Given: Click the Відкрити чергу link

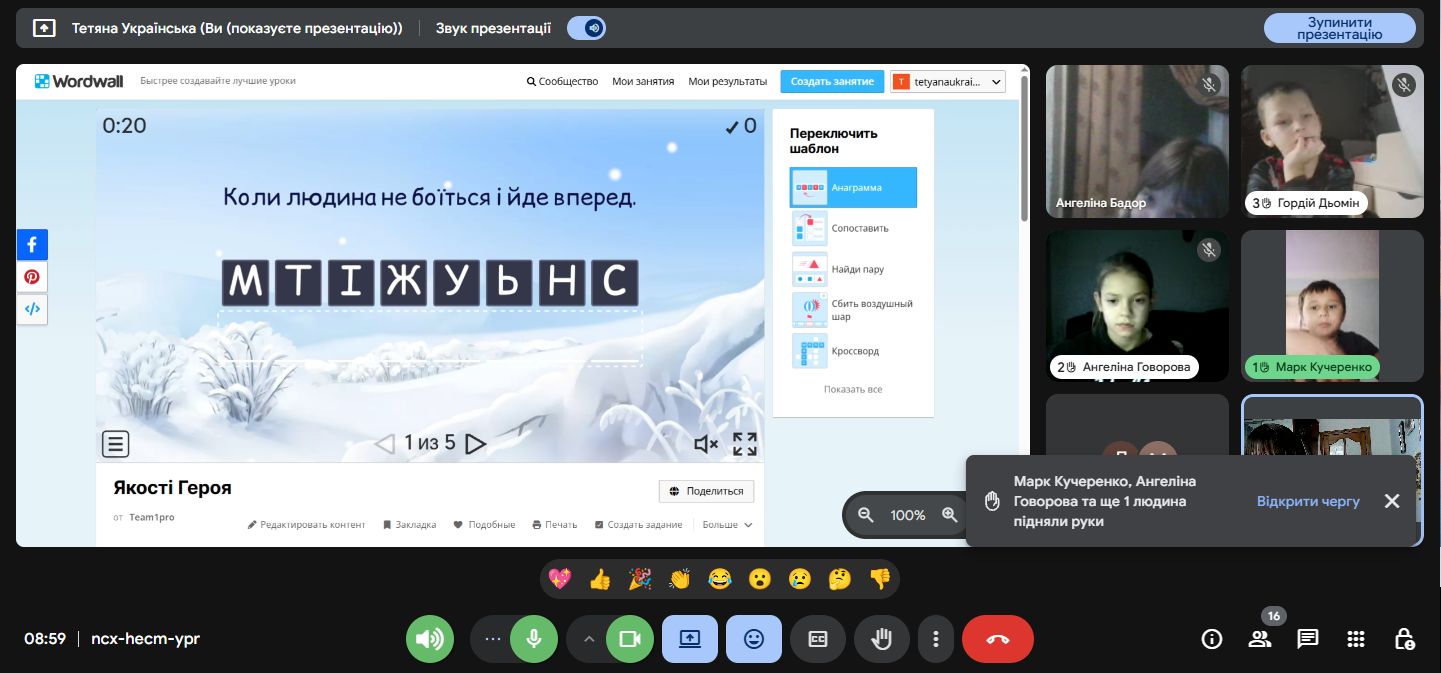Looking at the screenshot, I should point(1308,501).
